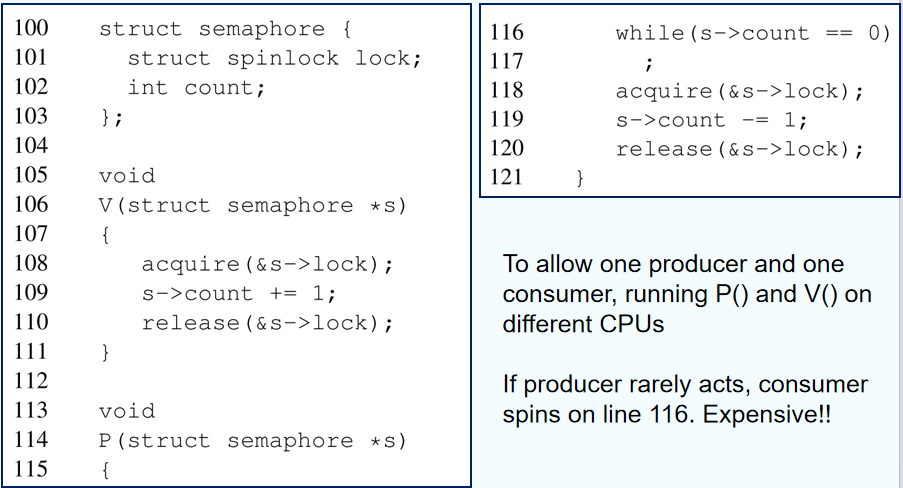
Task: Click 'release(&s->lock);' on line 110
Action: coord(267,323)
